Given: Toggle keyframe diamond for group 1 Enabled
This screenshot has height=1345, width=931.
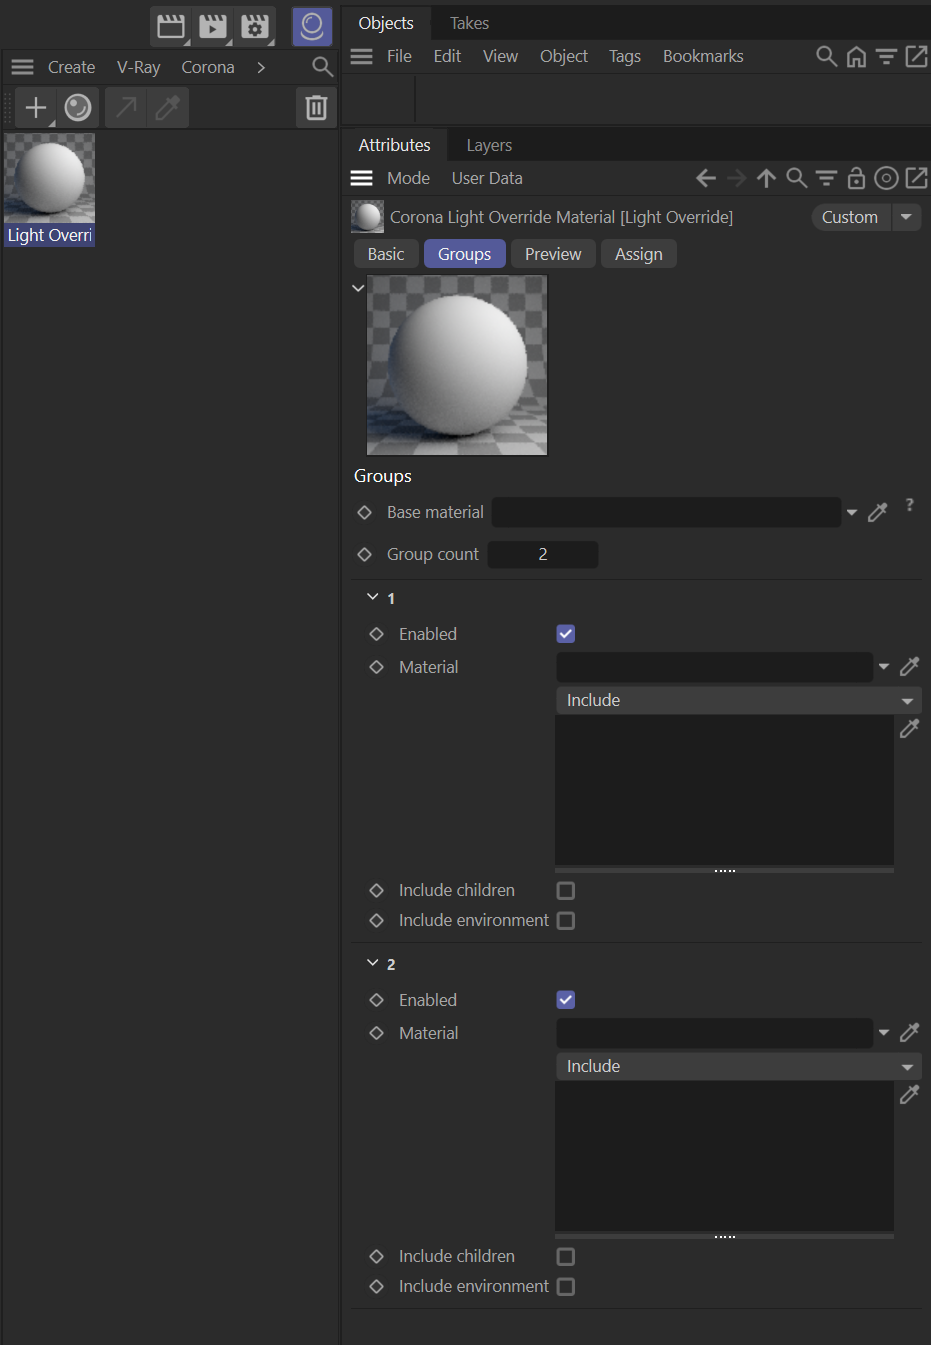Looking at the screenshot, I should coord(376,634).
